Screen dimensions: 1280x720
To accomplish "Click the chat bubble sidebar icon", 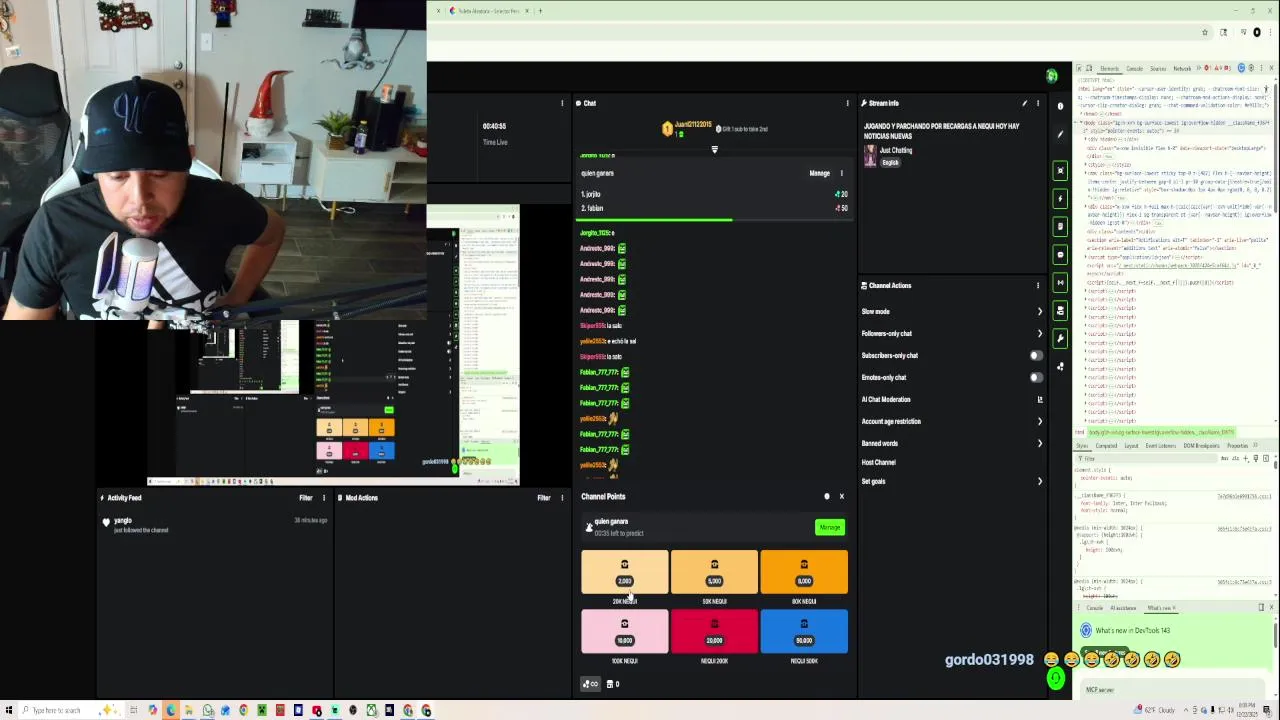I will 1060,254.
